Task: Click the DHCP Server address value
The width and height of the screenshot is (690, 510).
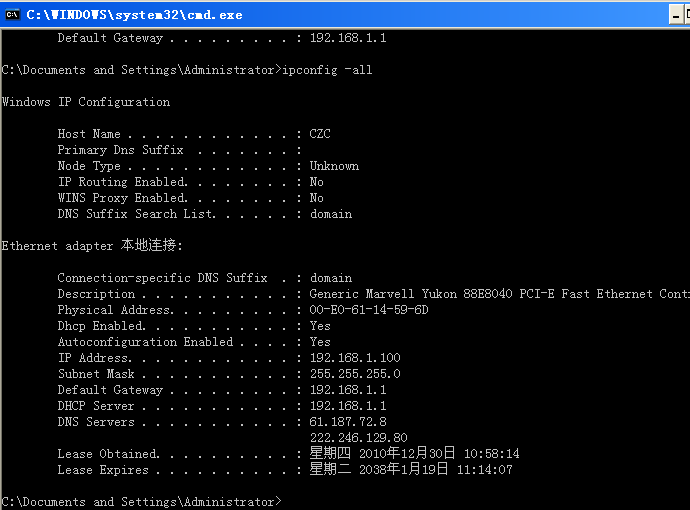Action: click(348, 406)
